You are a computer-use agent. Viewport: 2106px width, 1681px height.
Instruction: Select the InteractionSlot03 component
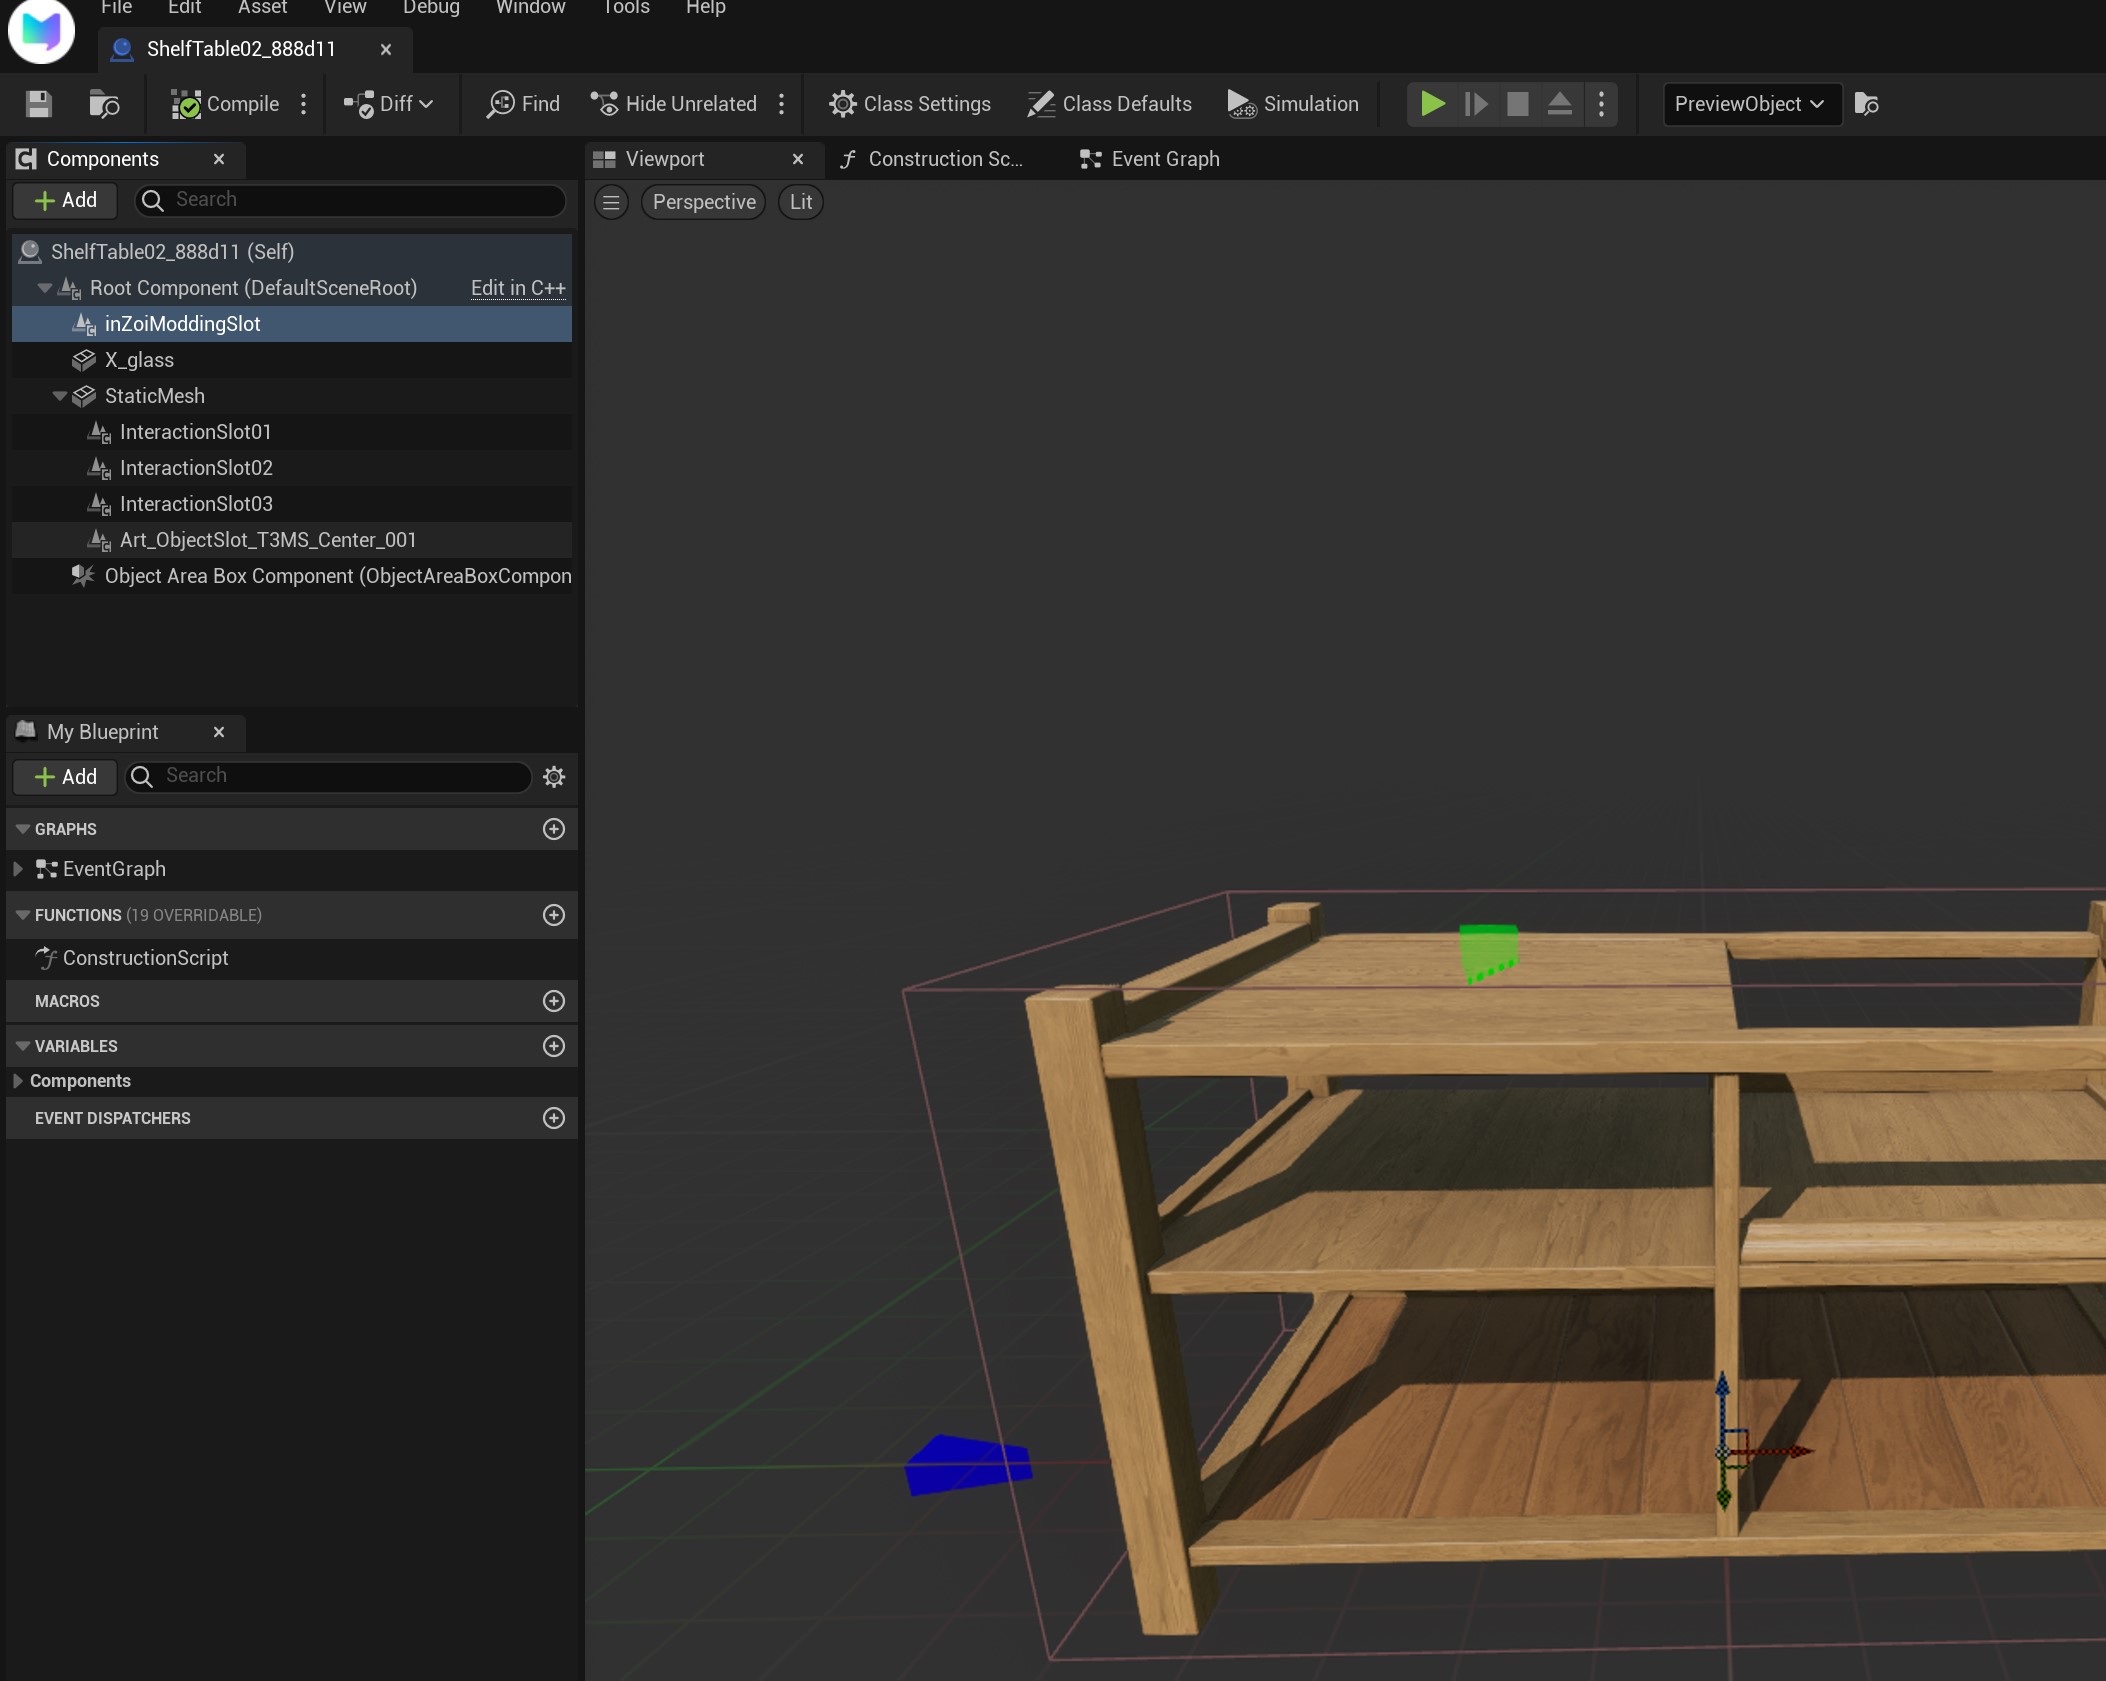pyautogui.click(x=292, y=504)
